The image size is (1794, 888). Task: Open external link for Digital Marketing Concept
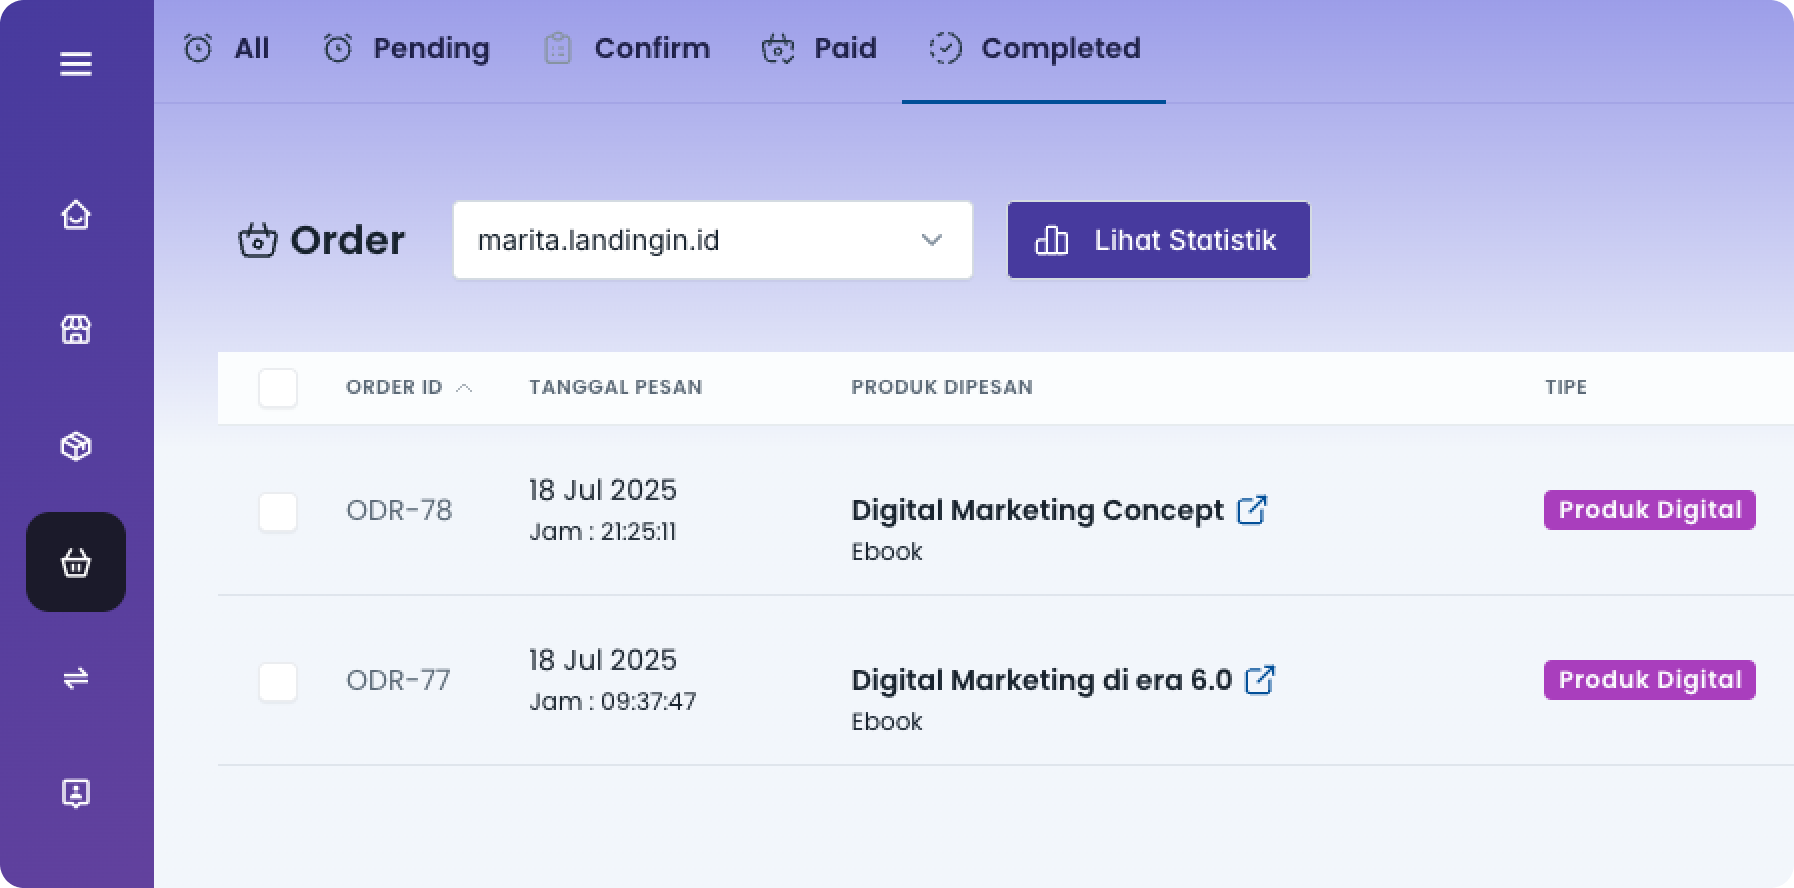(x=1252, y=510)
